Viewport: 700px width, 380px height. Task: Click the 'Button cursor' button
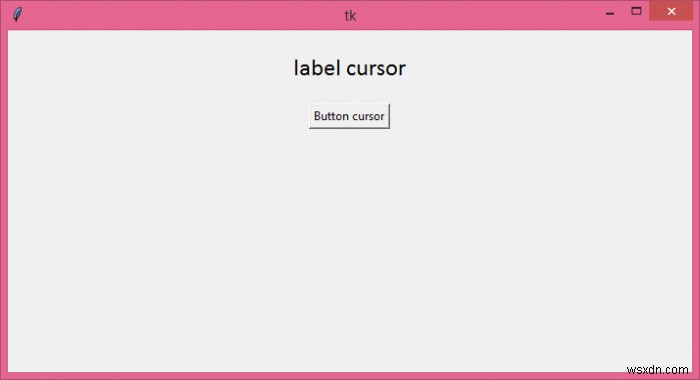click(x=349, y=116)
